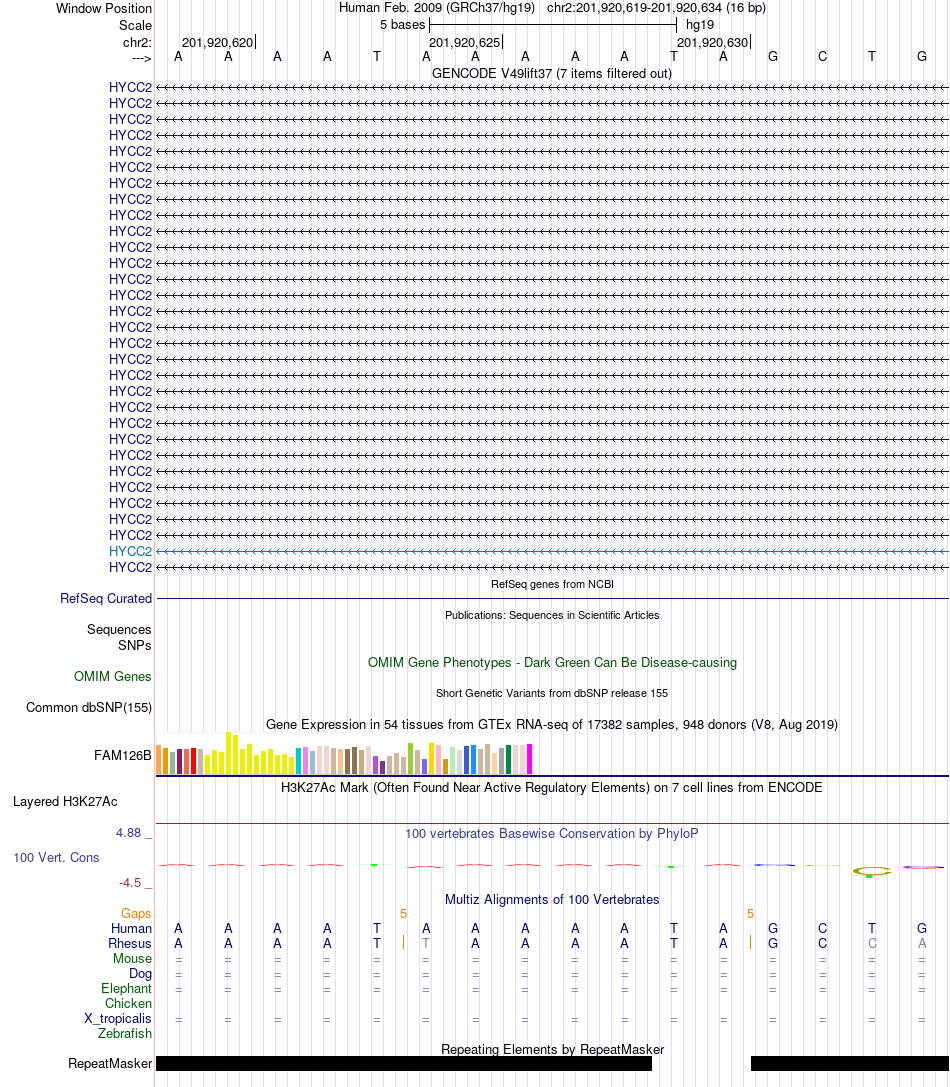Click the Zebrafish species label
Screen dimensions: 950x1087
125,1034
